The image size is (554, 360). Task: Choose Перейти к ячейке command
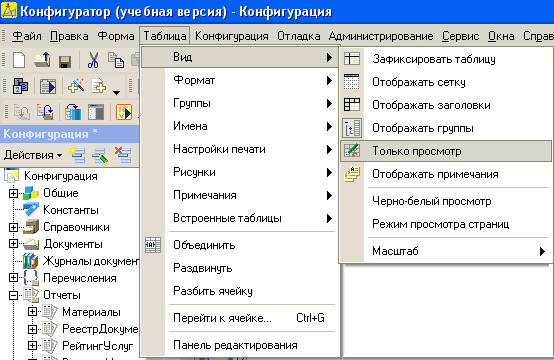[240, 318]
